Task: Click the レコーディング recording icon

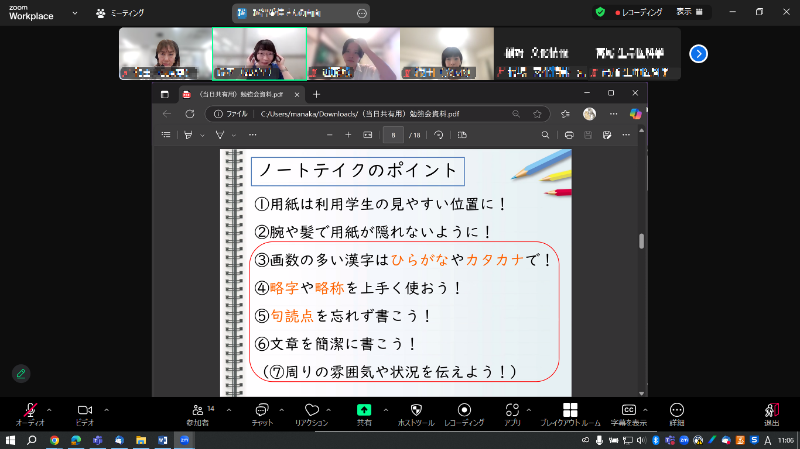Action: pyautogui.click(x=464, y=410)
